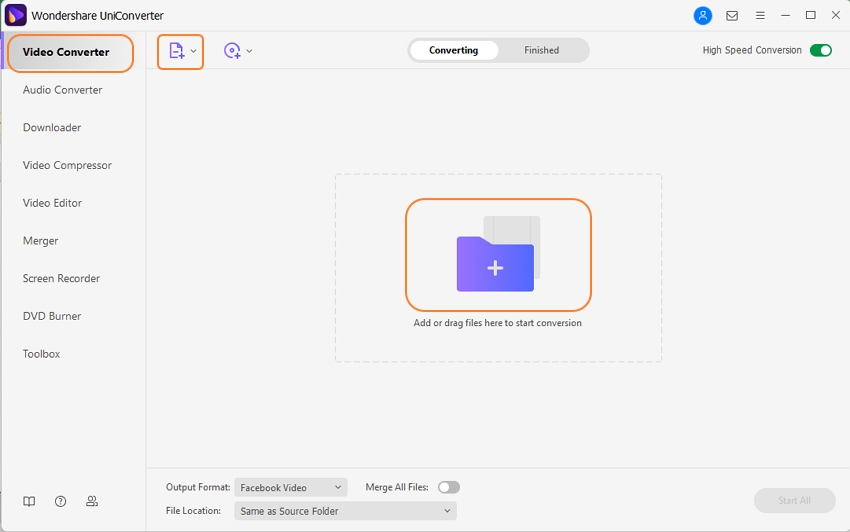Open the File Location dropdown
Screen dimensions: 850x532
[x=345, y=511]
